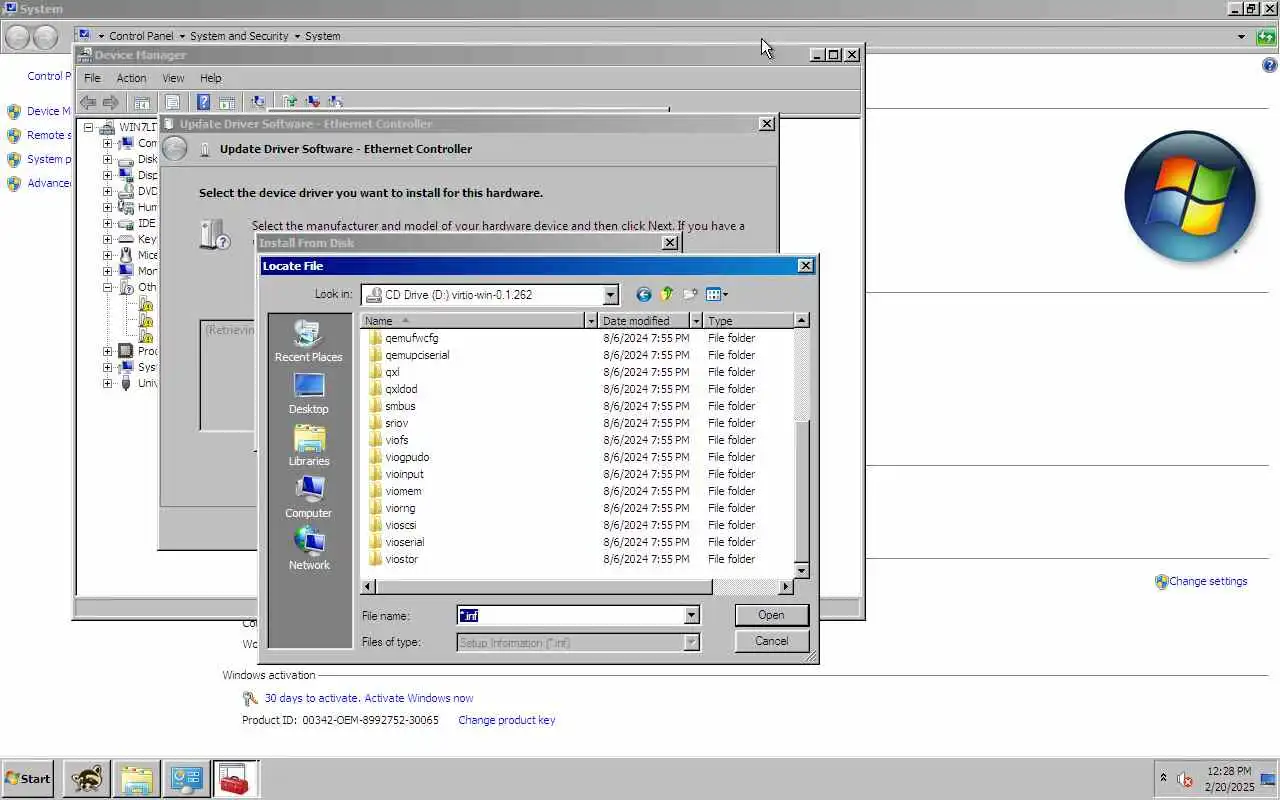1280x800 pixels.
Task: Click the Change product key link
Action: point(506,720)
